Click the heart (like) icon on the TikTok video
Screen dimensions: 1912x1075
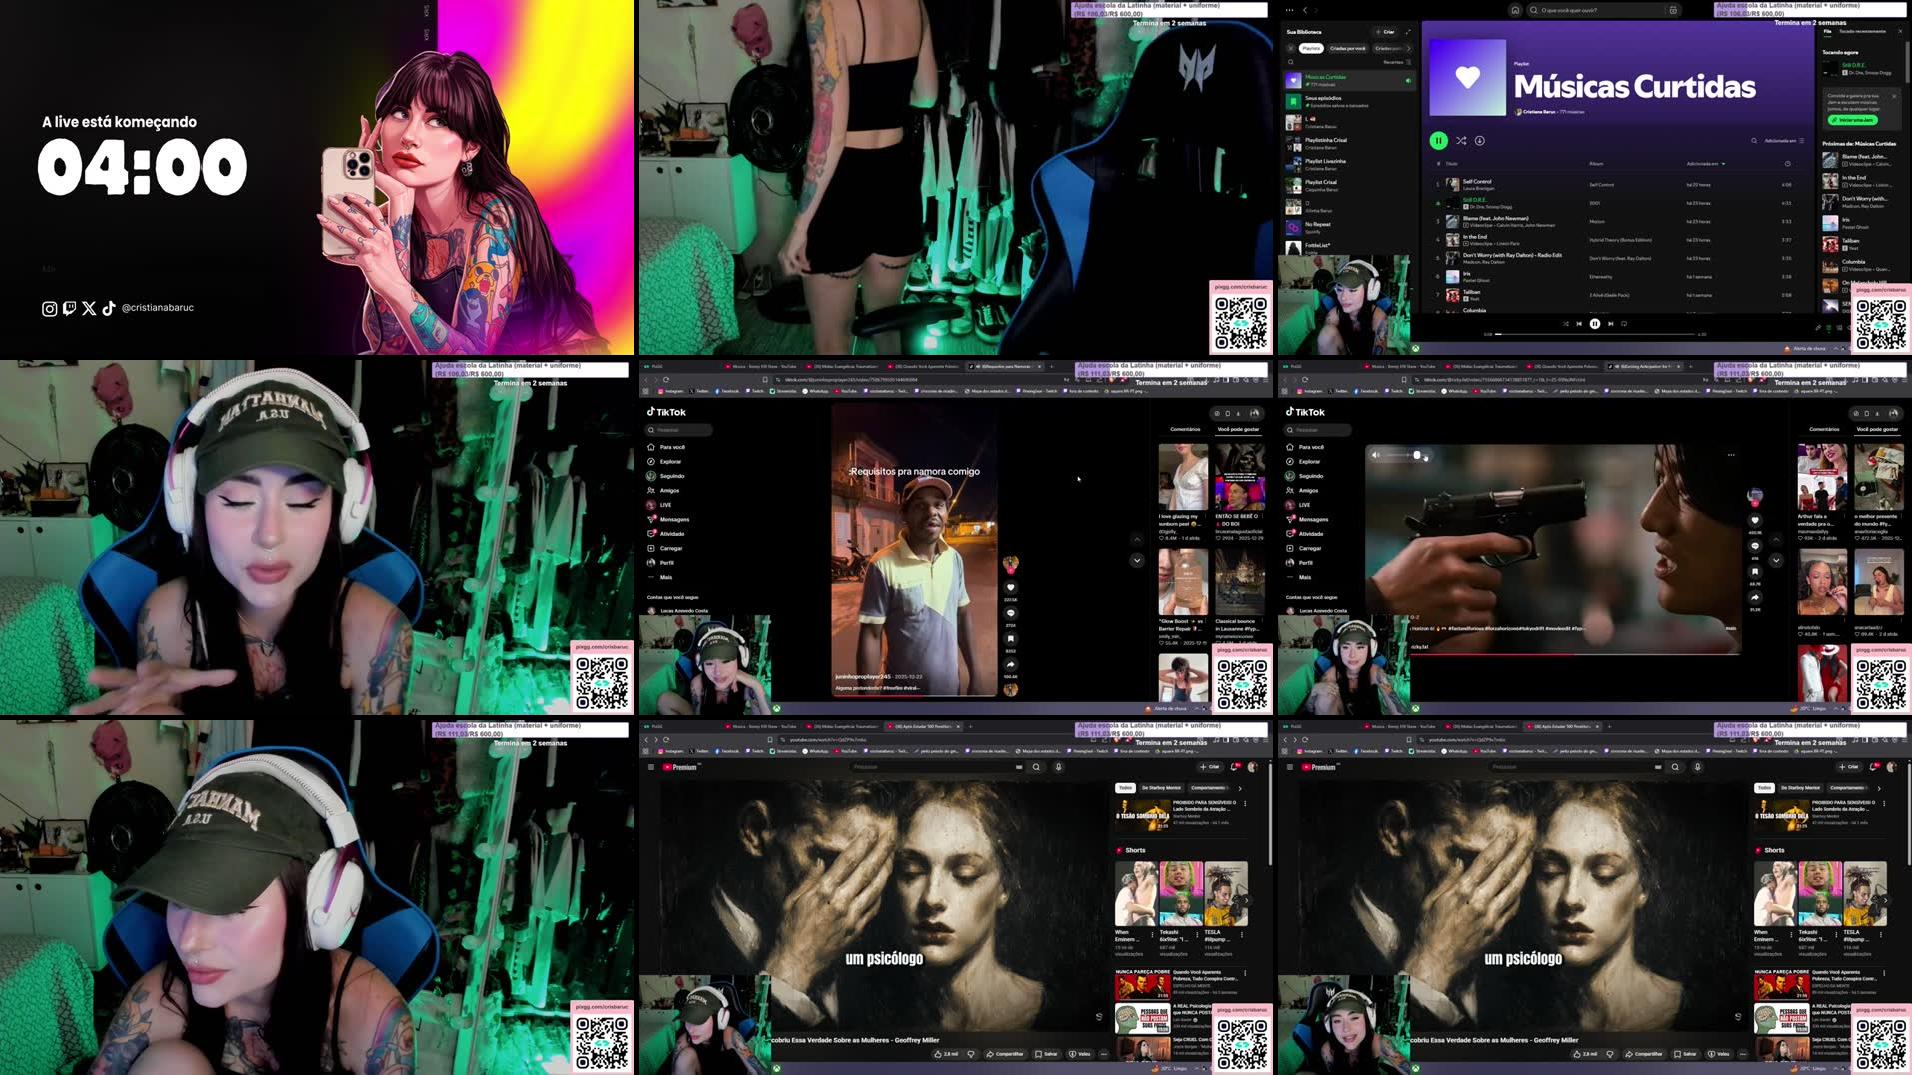(1011, 587)
